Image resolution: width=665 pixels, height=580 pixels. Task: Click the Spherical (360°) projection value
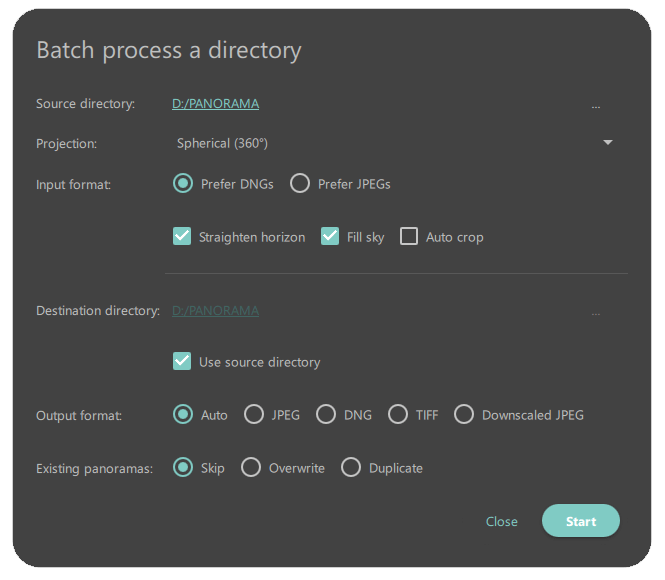[222, 143]
